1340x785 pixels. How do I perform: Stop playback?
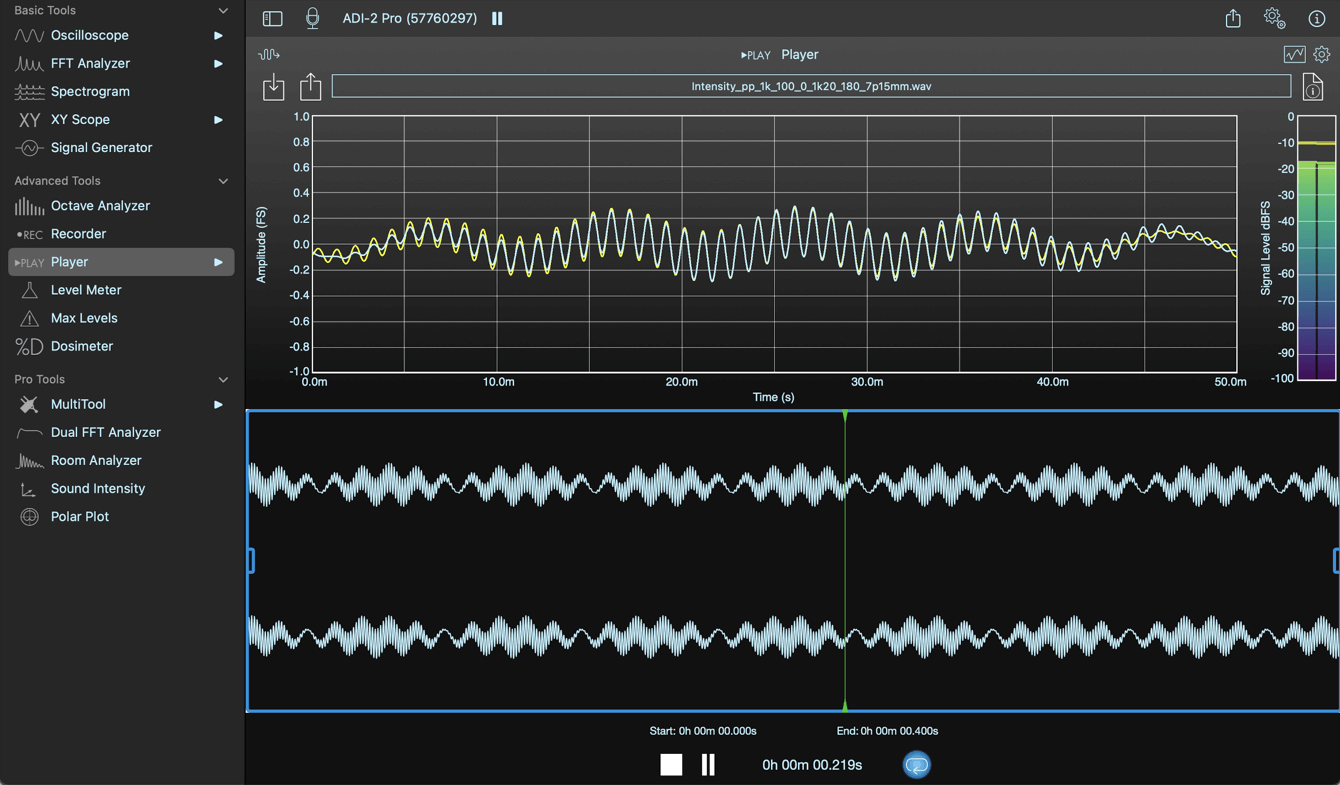[671, 765]
